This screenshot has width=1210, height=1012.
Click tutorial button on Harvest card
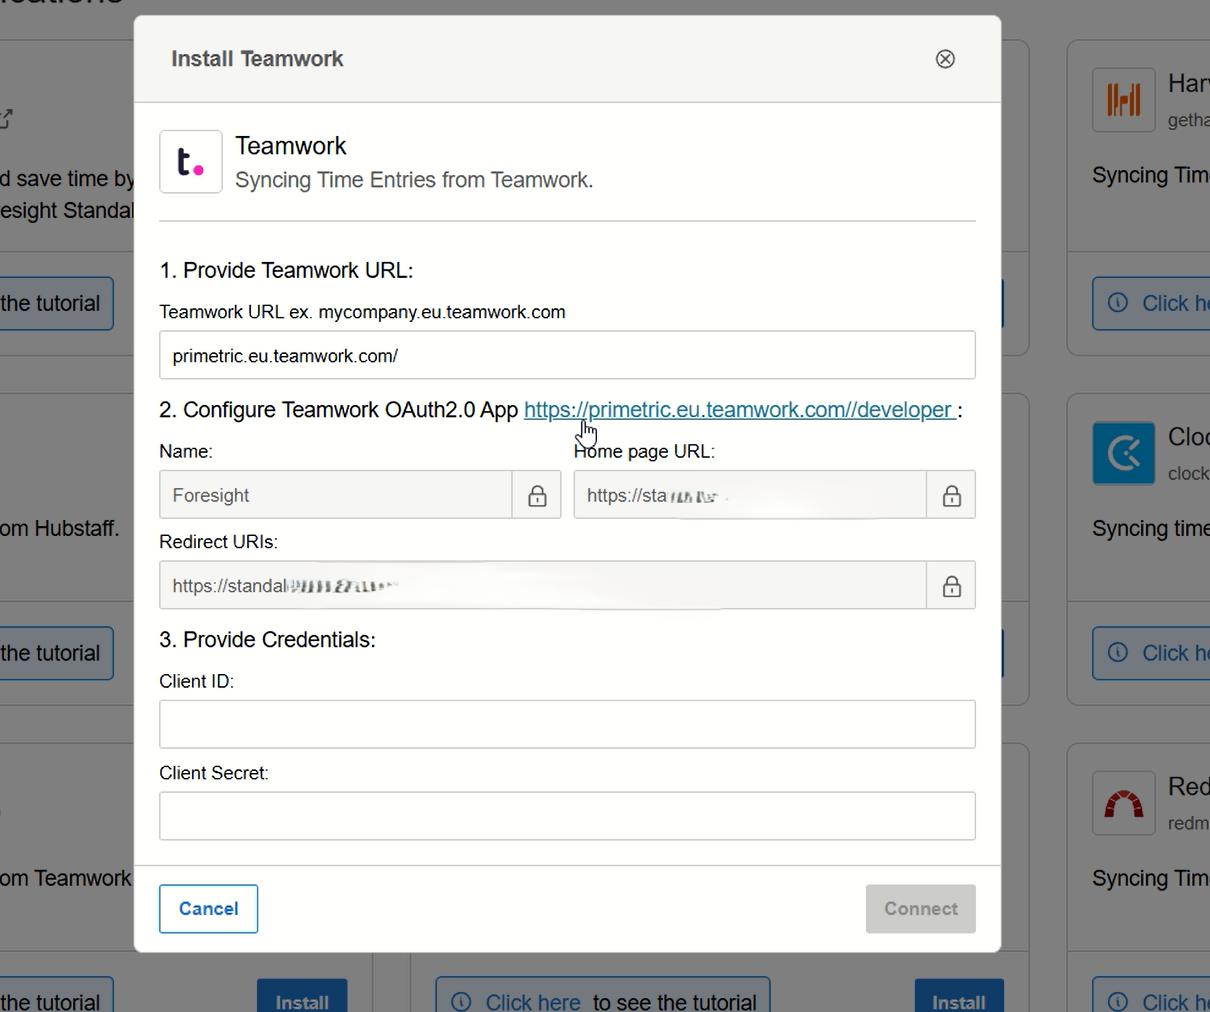click(1151, 303)
